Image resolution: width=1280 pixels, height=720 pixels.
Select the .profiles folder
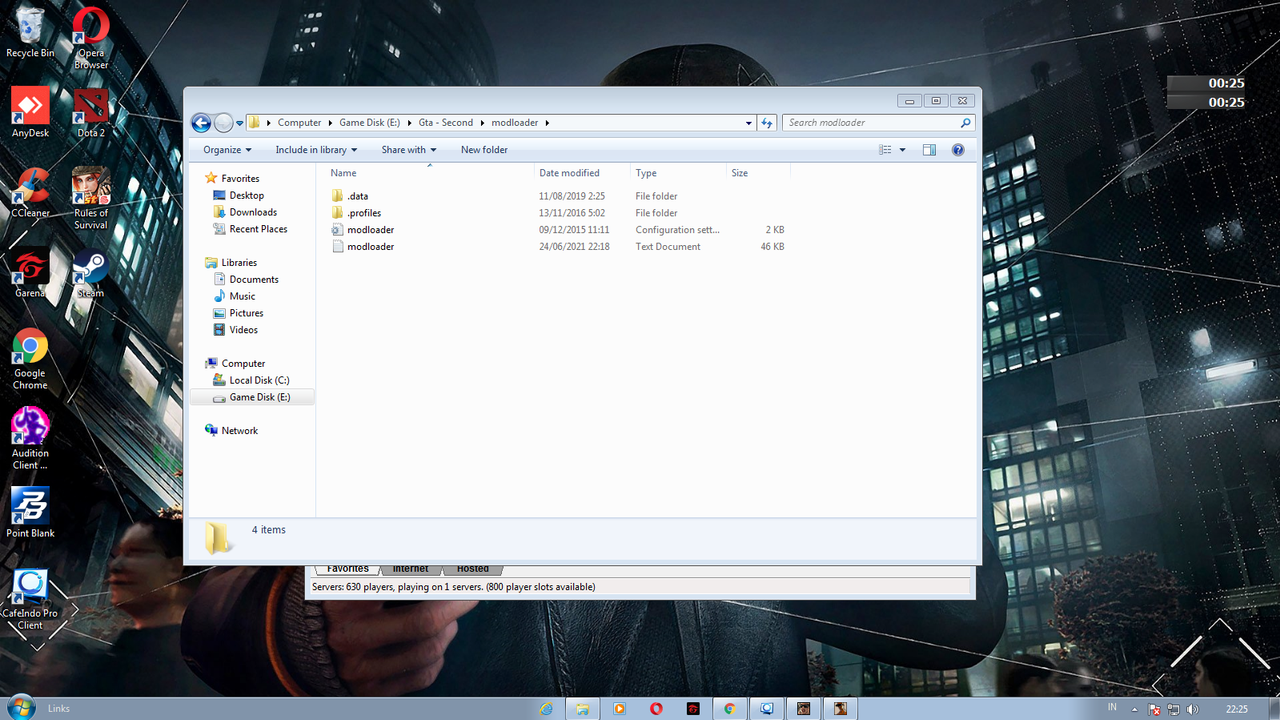(x=364, y=213)
